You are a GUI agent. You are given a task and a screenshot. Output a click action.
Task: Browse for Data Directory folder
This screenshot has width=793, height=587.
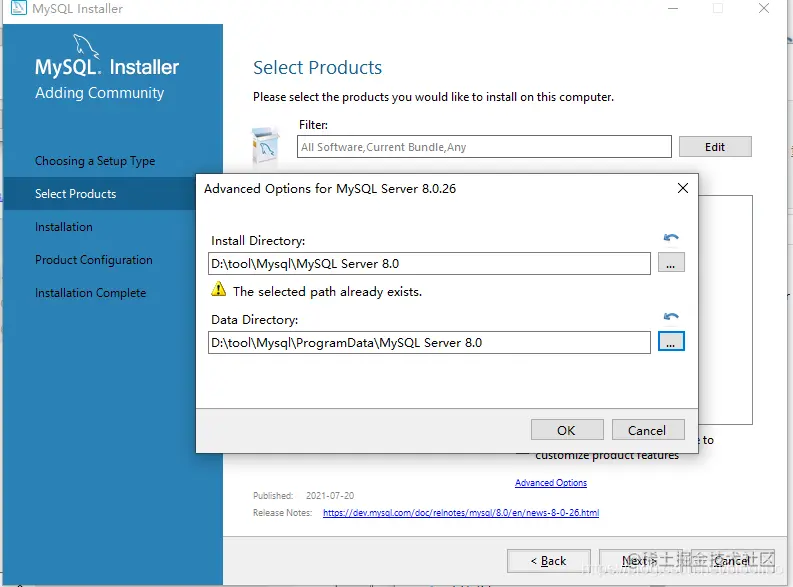[x=671, y=341]
